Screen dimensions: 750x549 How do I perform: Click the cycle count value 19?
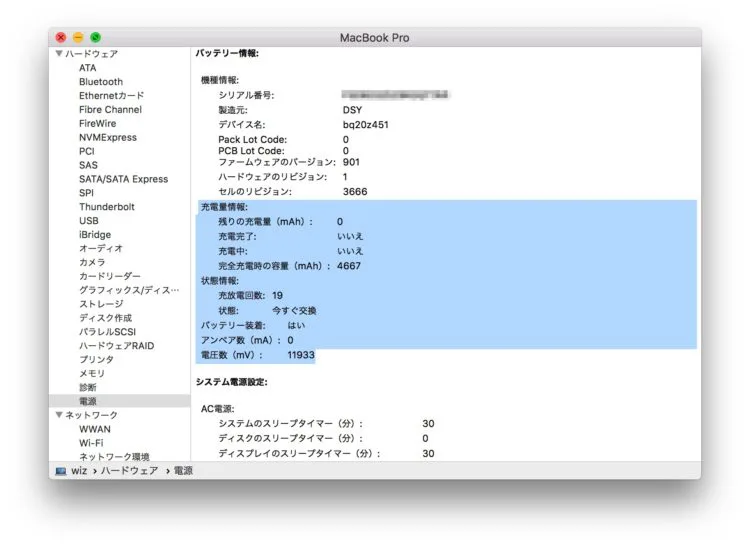[x=277, y=296]
